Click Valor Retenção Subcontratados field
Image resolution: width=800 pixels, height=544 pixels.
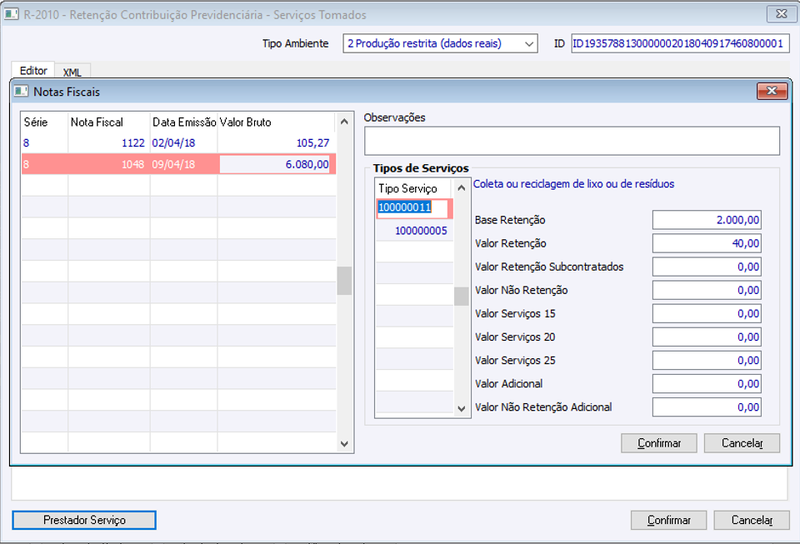coord(707,267)
